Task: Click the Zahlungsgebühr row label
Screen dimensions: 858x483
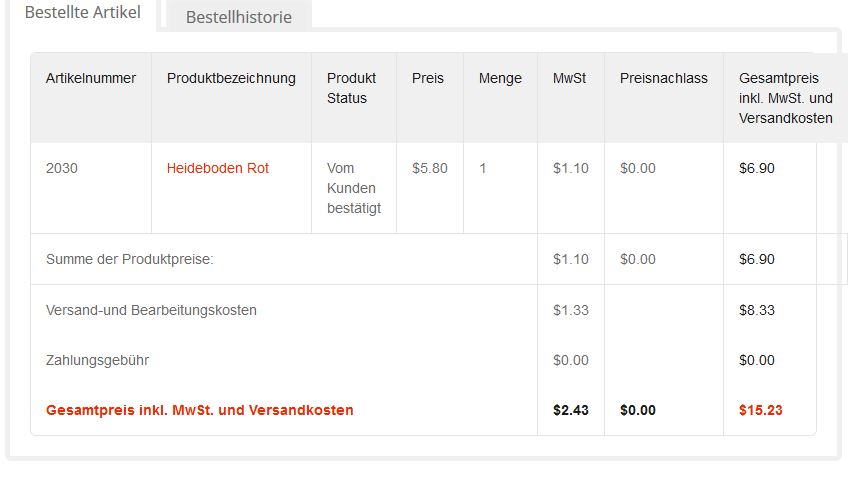Action: [97, 360]
